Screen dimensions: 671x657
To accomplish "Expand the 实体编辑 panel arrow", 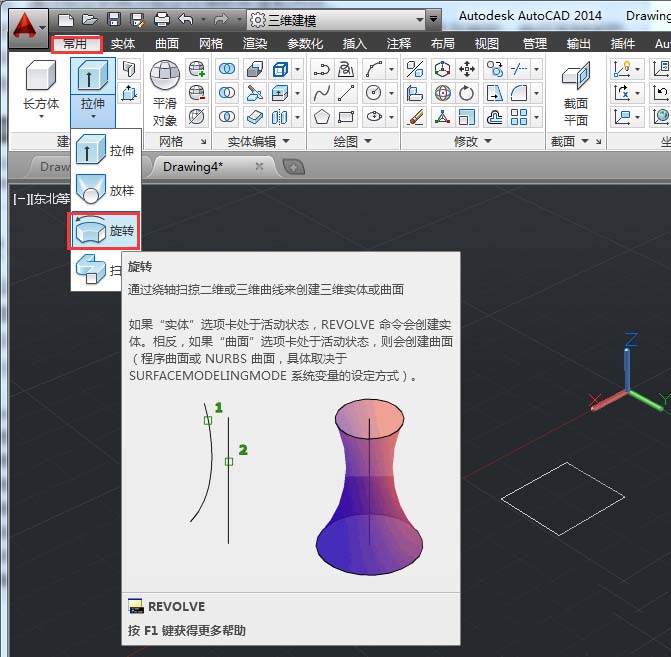I will 286,141.
